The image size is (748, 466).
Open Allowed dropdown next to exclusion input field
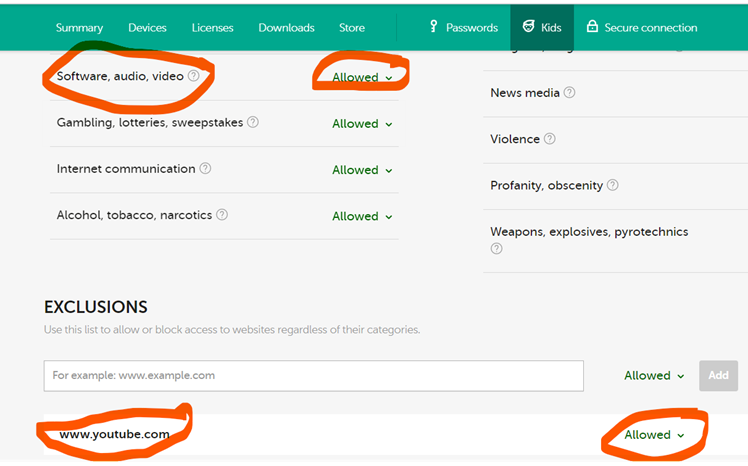click(x=654, y=376)
